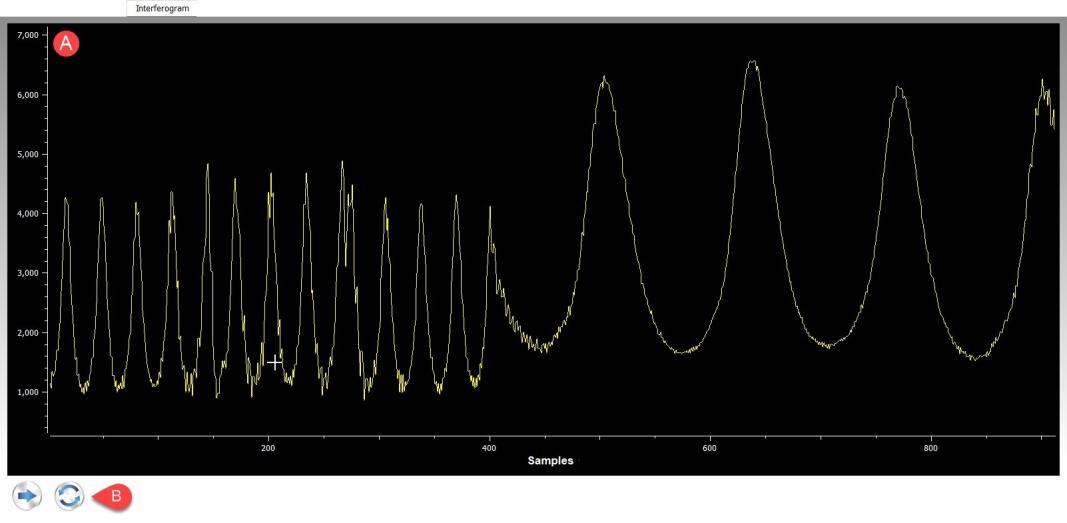The width and height of the screenshot is (1067, 523).
Task: Click the waveform peak near sample 500
Action: [x=604, y=78]
